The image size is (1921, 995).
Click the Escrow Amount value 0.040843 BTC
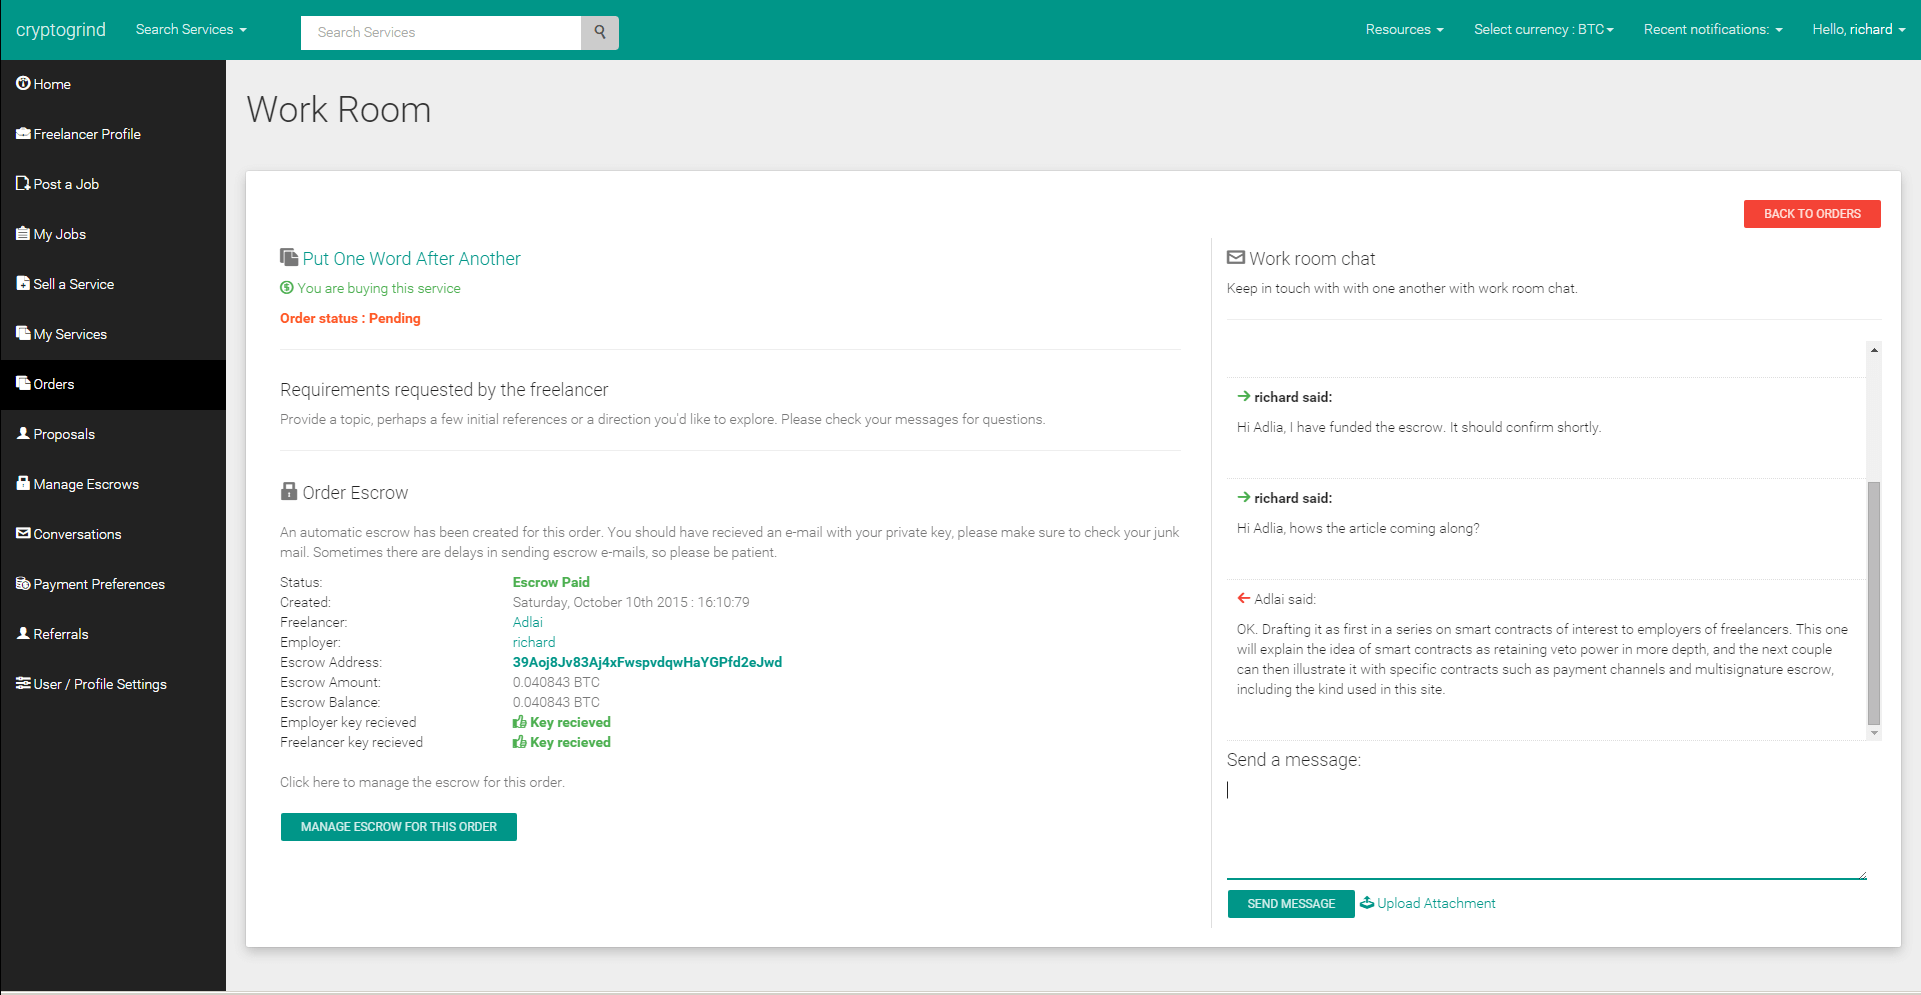556,682
